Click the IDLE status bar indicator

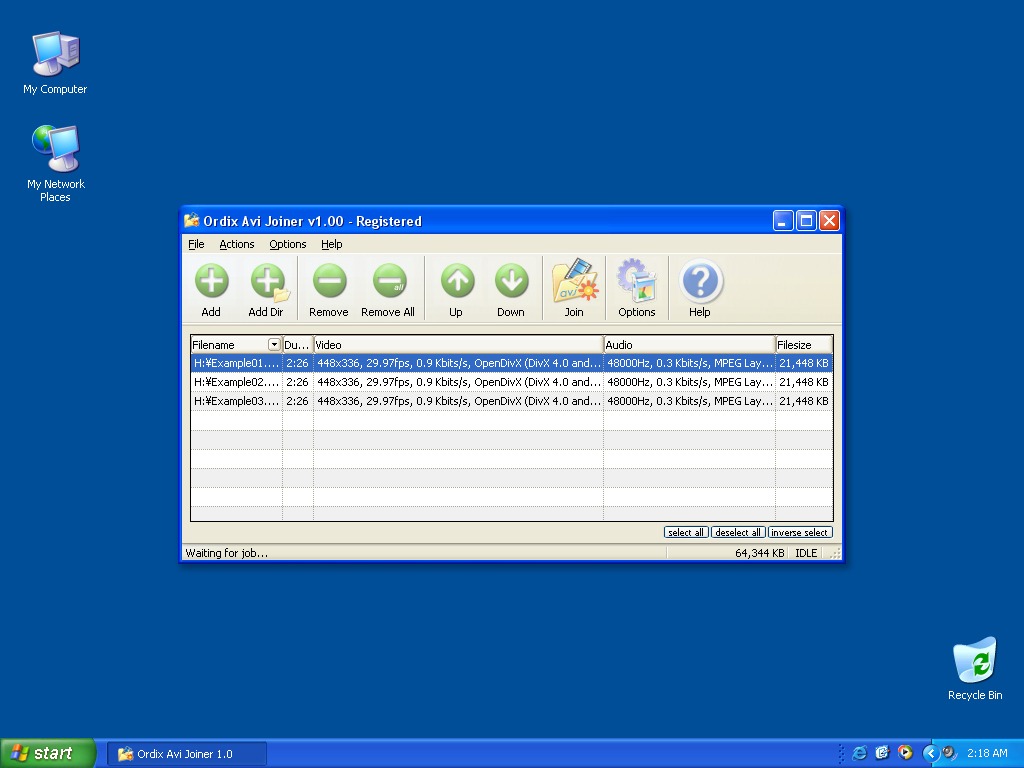pyautogui.click(x=807, y=553)
